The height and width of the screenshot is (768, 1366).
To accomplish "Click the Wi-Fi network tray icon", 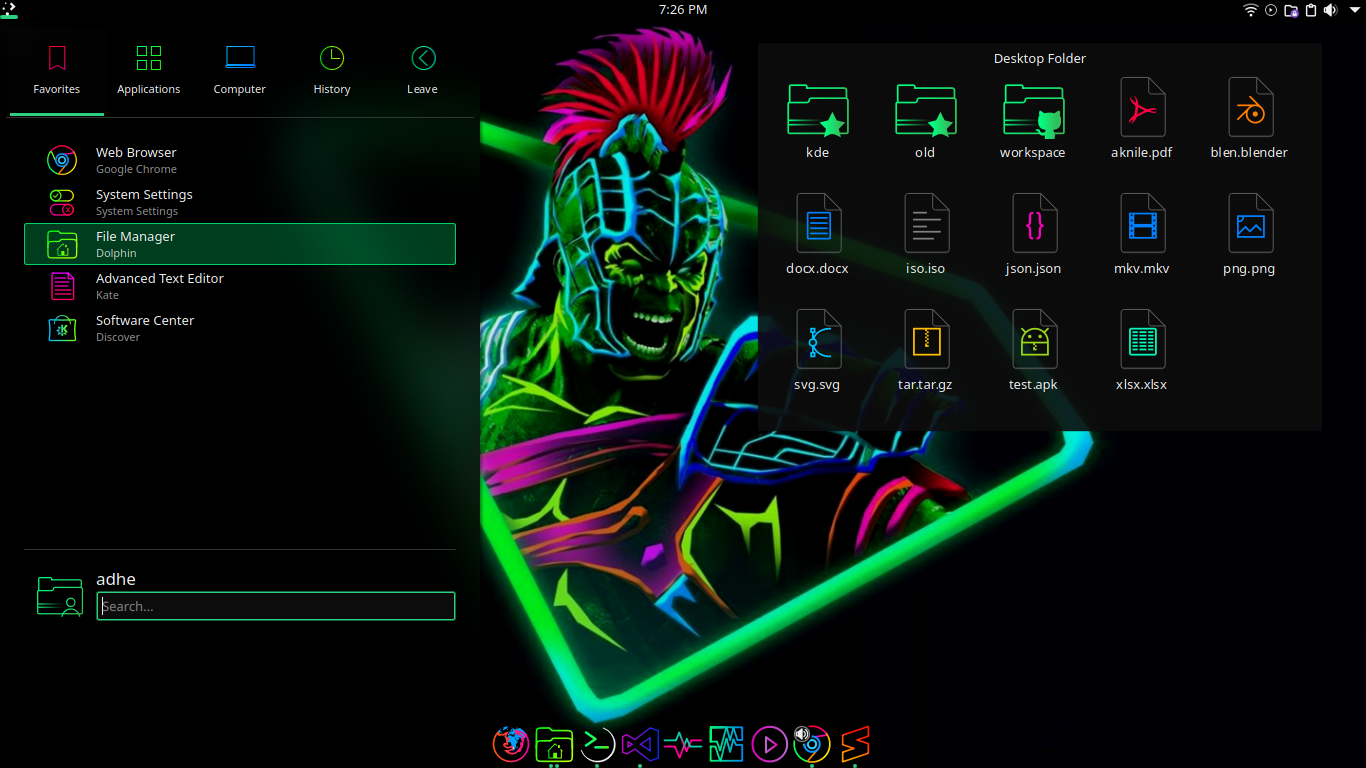I will pyautogui.click(x=1251, y=10).
